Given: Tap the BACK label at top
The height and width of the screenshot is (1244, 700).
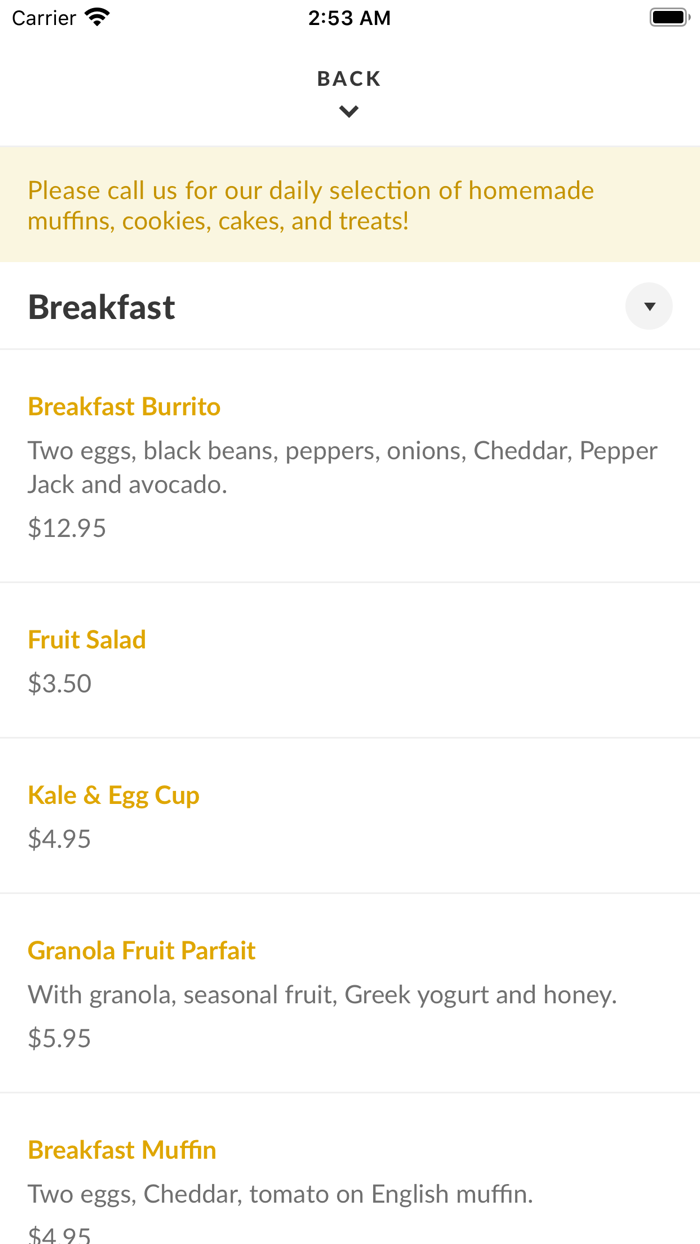Looking at the screenshot, I should [349, 79].
